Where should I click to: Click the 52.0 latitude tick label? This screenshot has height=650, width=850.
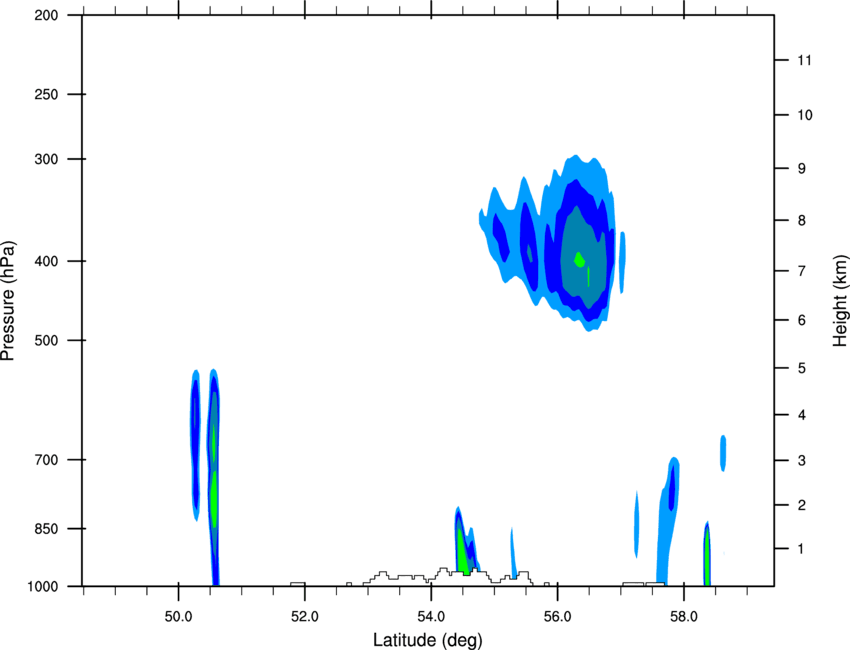coord(305,617)
